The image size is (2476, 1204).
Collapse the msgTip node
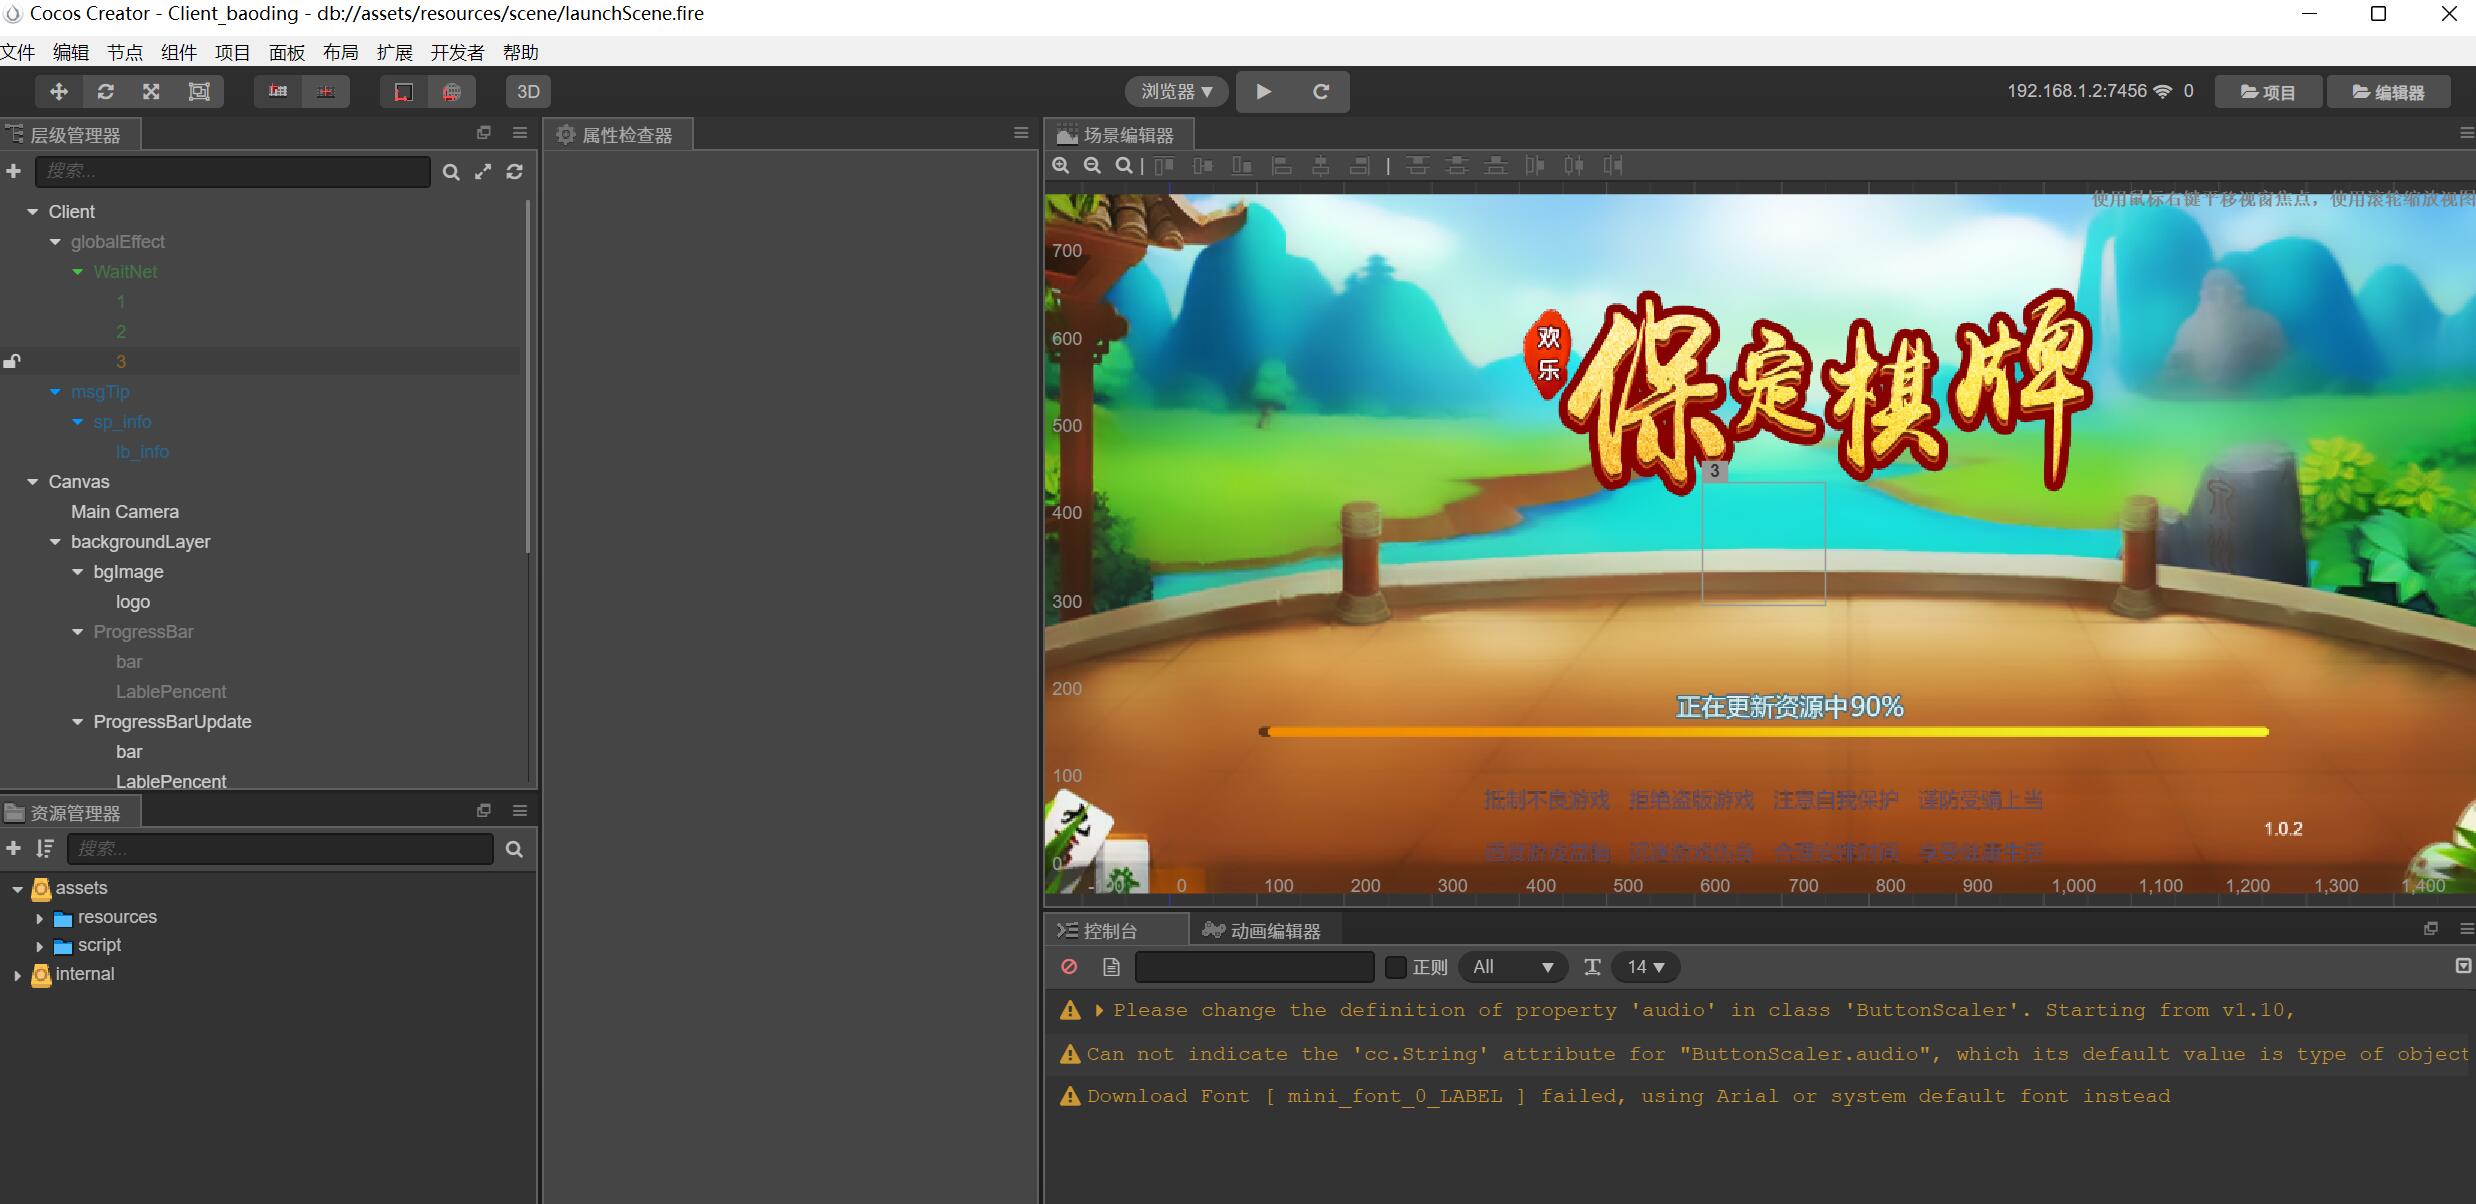(x=55, y=392)
